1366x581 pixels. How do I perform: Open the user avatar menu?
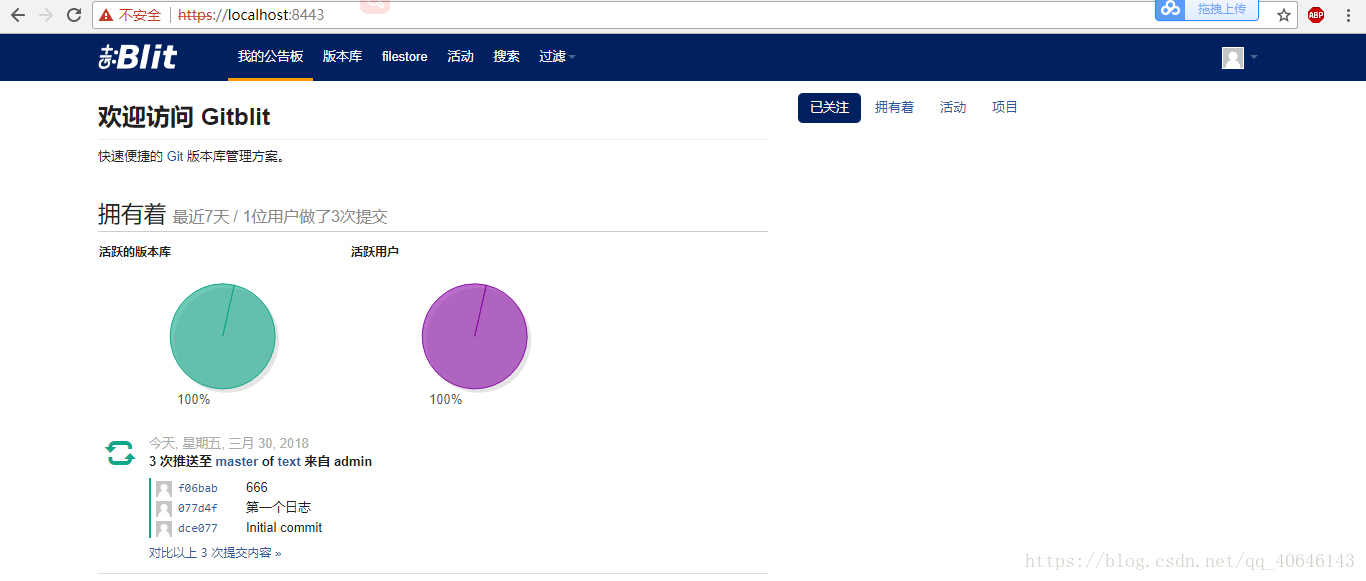pyautogui.click(x=1239, y=58)
